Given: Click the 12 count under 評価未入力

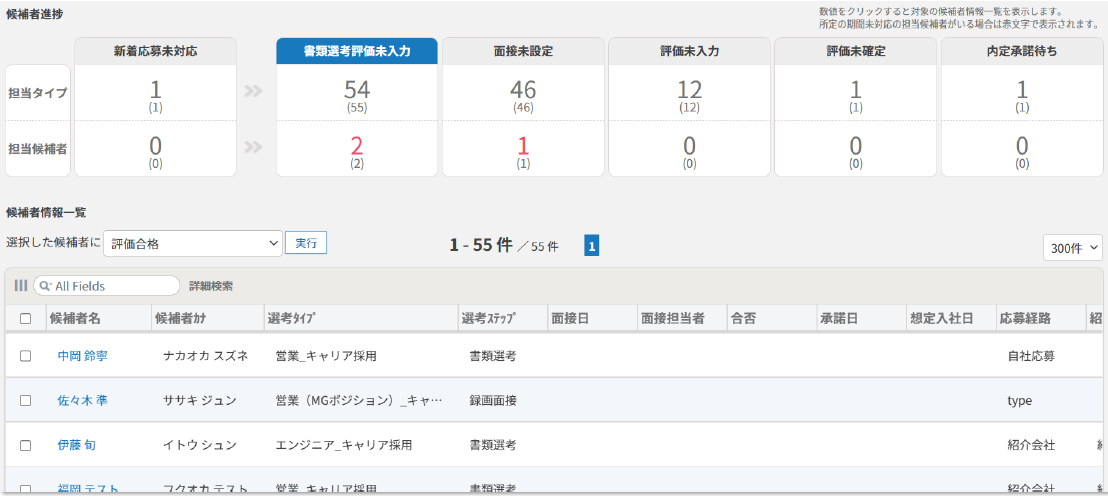Looking at the screenshot, I should 689,89.
